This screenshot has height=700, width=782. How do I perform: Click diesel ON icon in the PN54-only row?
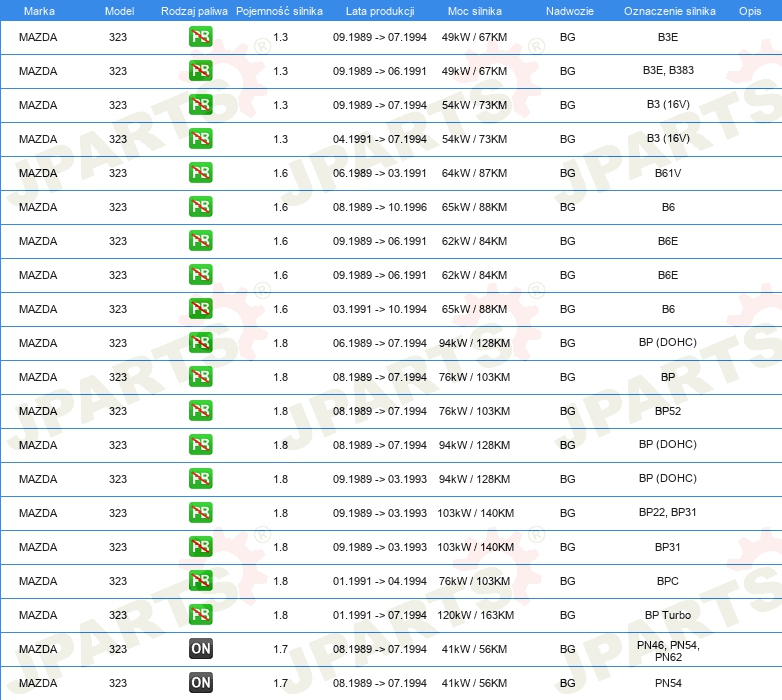point(200,683)
